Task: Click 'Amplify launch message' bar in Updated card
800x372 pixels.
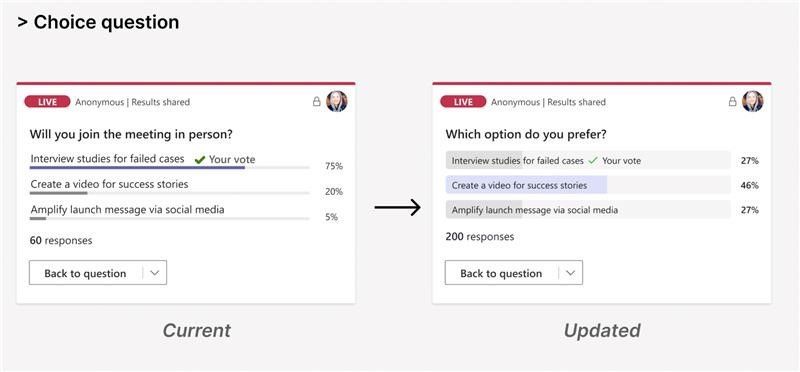Action: click(588, 210)
